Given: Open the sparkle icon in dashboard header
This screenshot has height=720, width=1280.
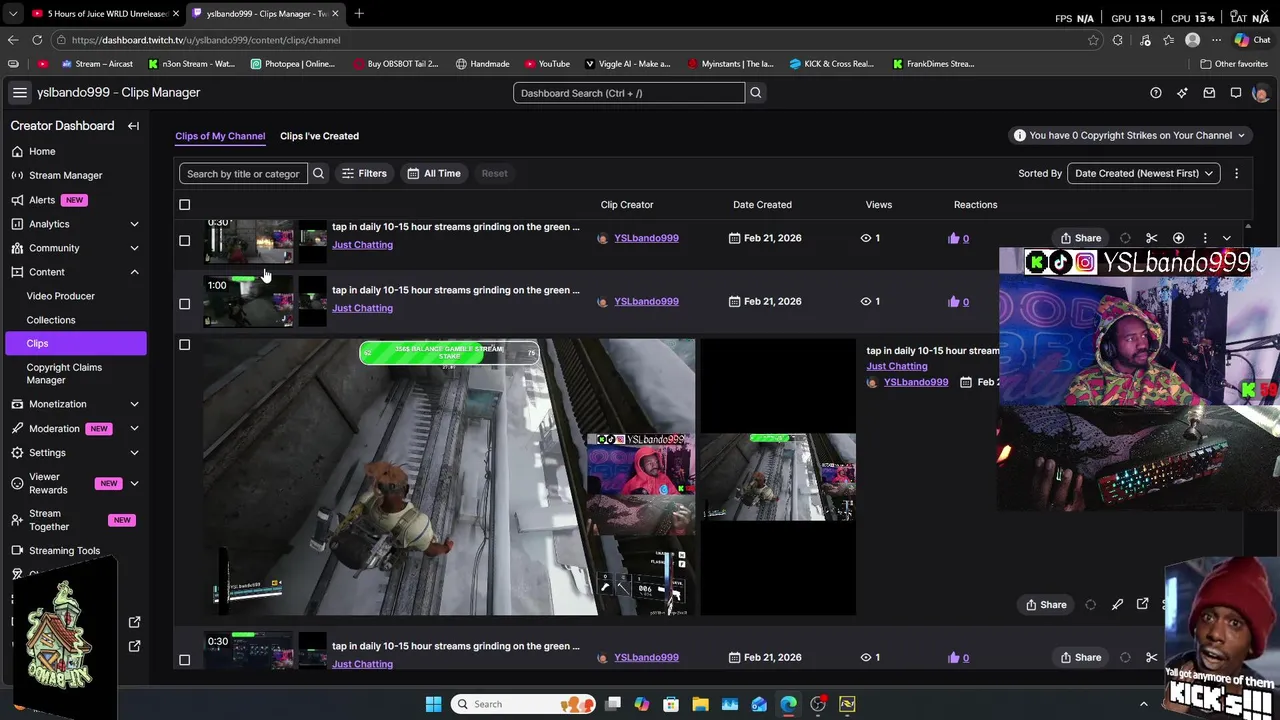Looking at the screenshot, I should (1182, 93).
